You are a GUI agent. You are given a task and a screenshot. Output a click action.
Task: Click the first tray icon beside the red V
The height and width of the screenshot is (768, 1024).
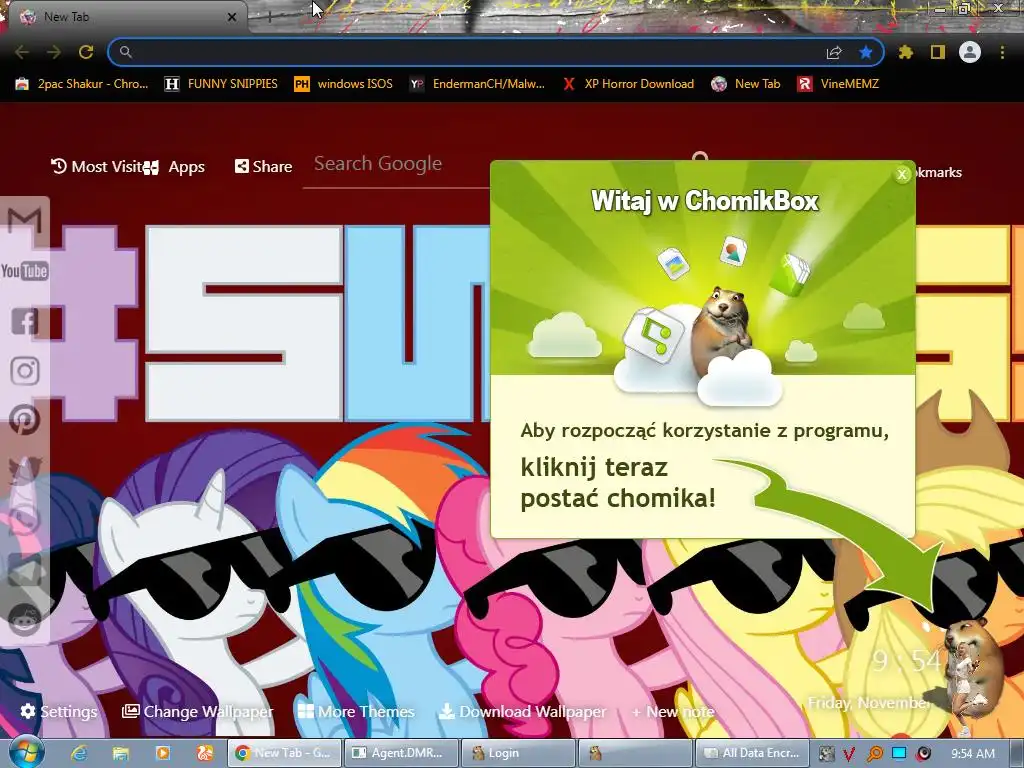pyautogui.click(x=826, y=754)
